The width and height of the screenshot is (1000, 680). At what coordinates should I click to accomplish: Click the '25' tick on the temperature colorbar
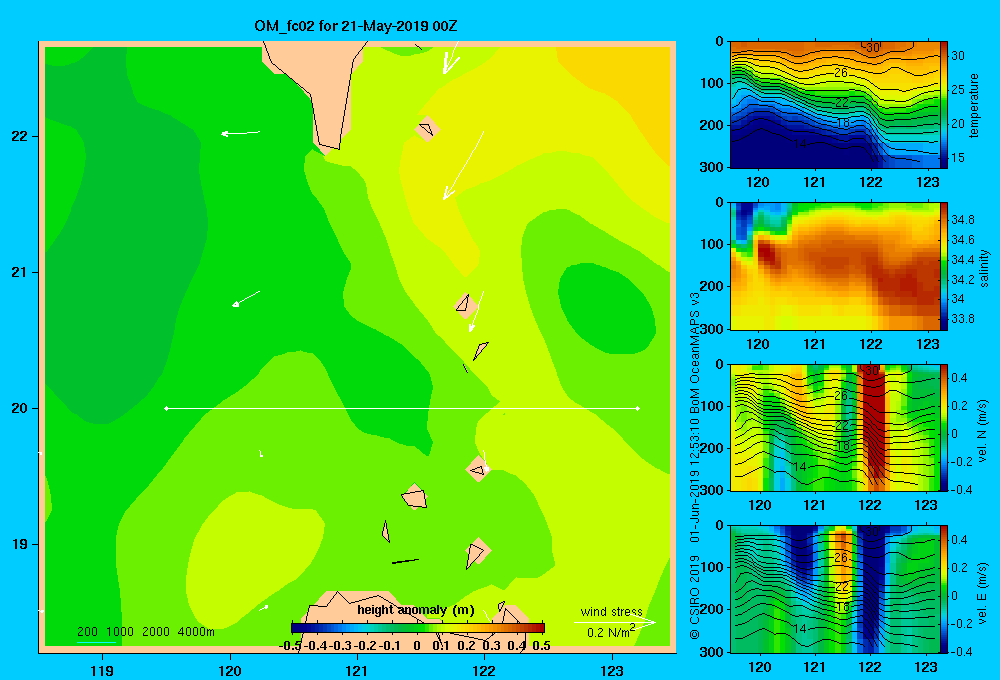pos(958,90)
